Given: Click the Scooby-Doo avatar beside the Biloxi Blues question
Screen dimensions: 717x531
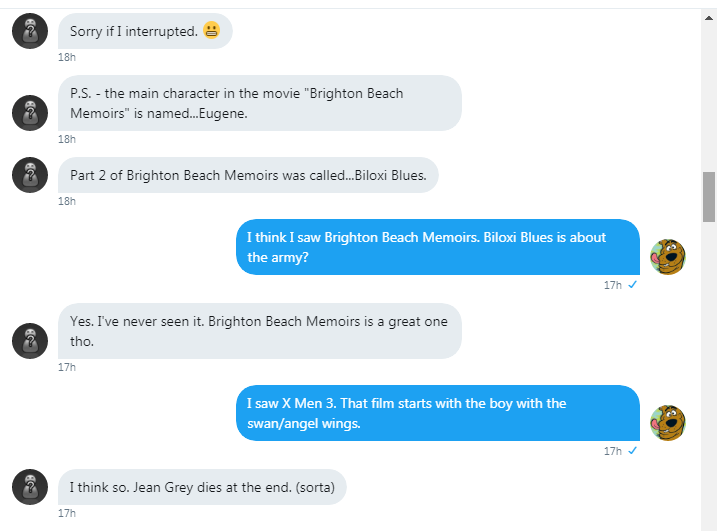Looking at the screenshot, I should point(668,257).
